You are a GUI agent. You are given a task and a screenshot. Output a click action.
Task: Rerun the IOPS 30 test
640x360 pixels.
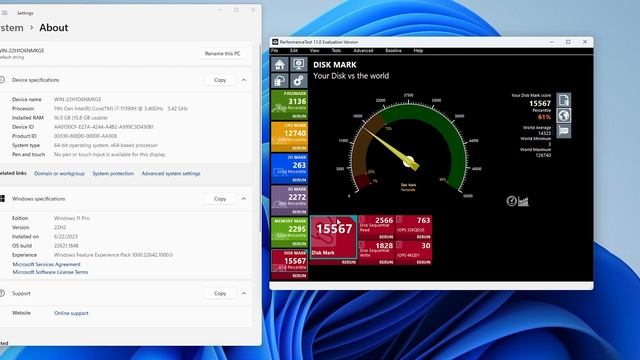pos(423,262)
